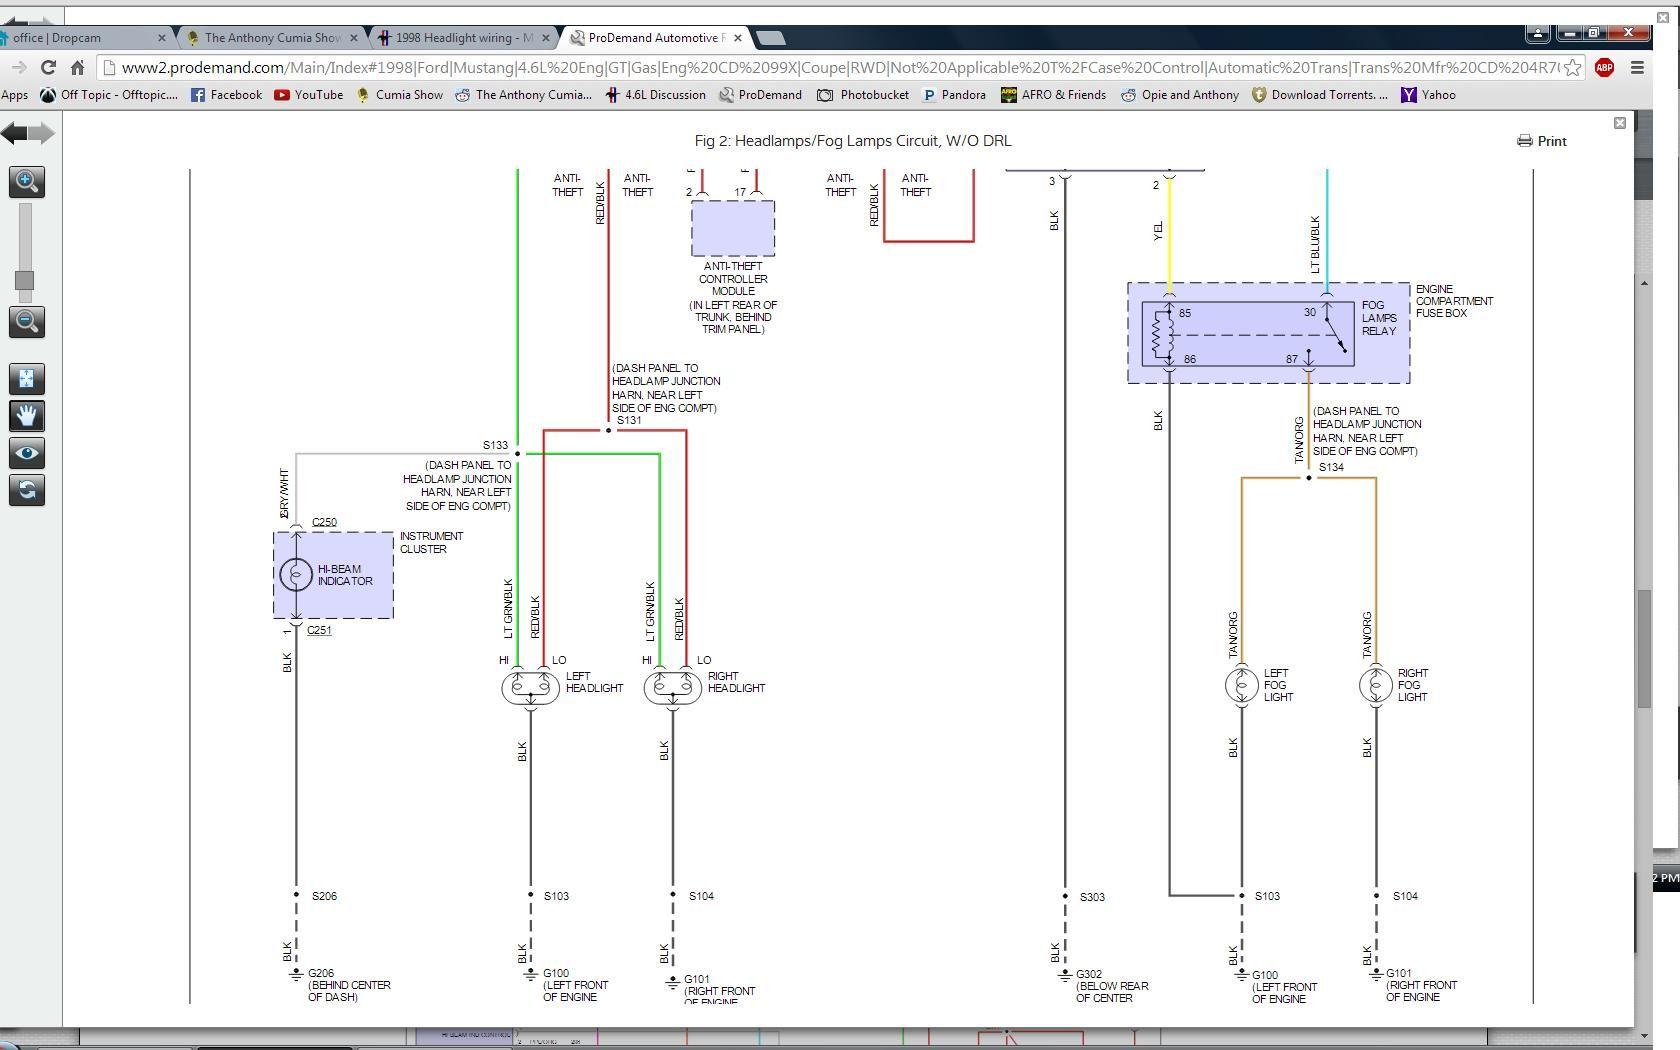
Task: Switch to the 1998 Headlight wiring tab
Action: pyautogui.click(x=463, y=38)
